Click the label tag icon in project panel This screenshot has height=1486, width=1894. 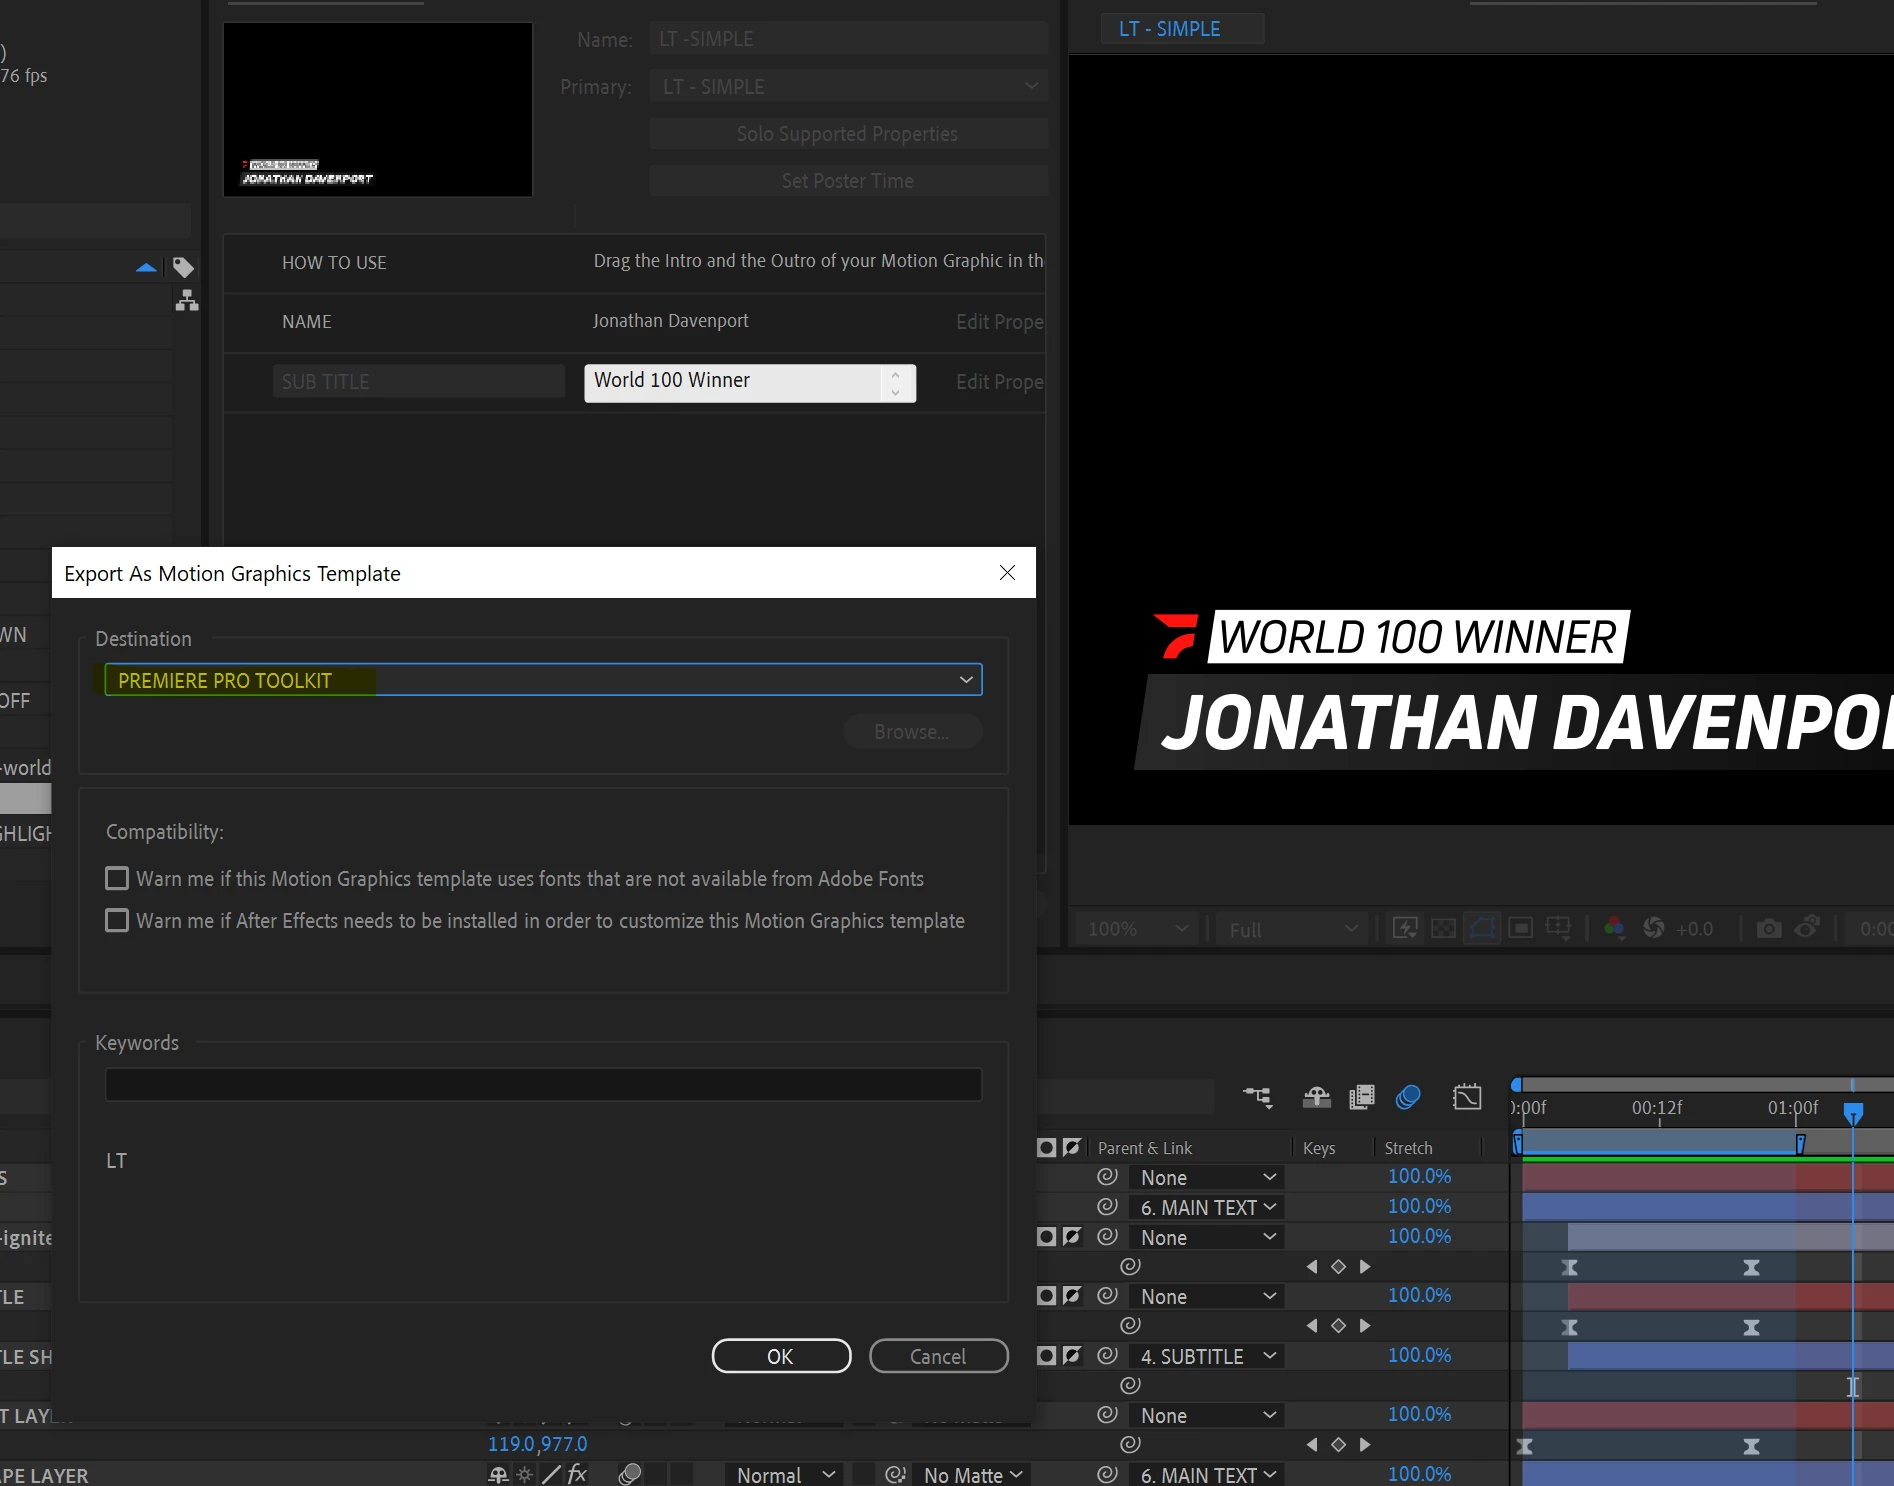click(x=183, y=267)
